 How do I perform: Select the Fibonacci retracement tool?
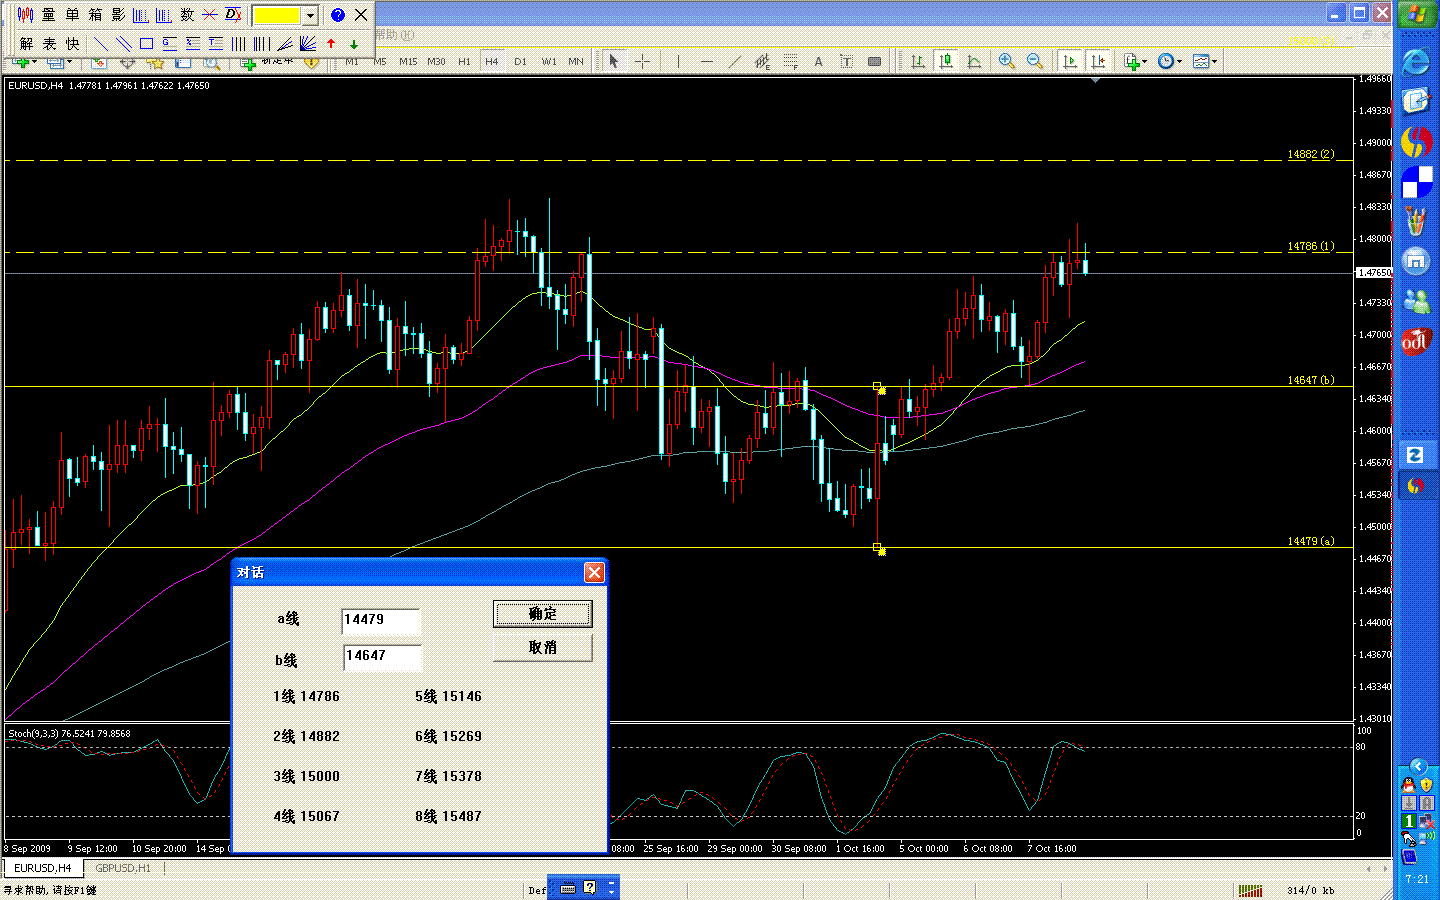pos(790,62)
